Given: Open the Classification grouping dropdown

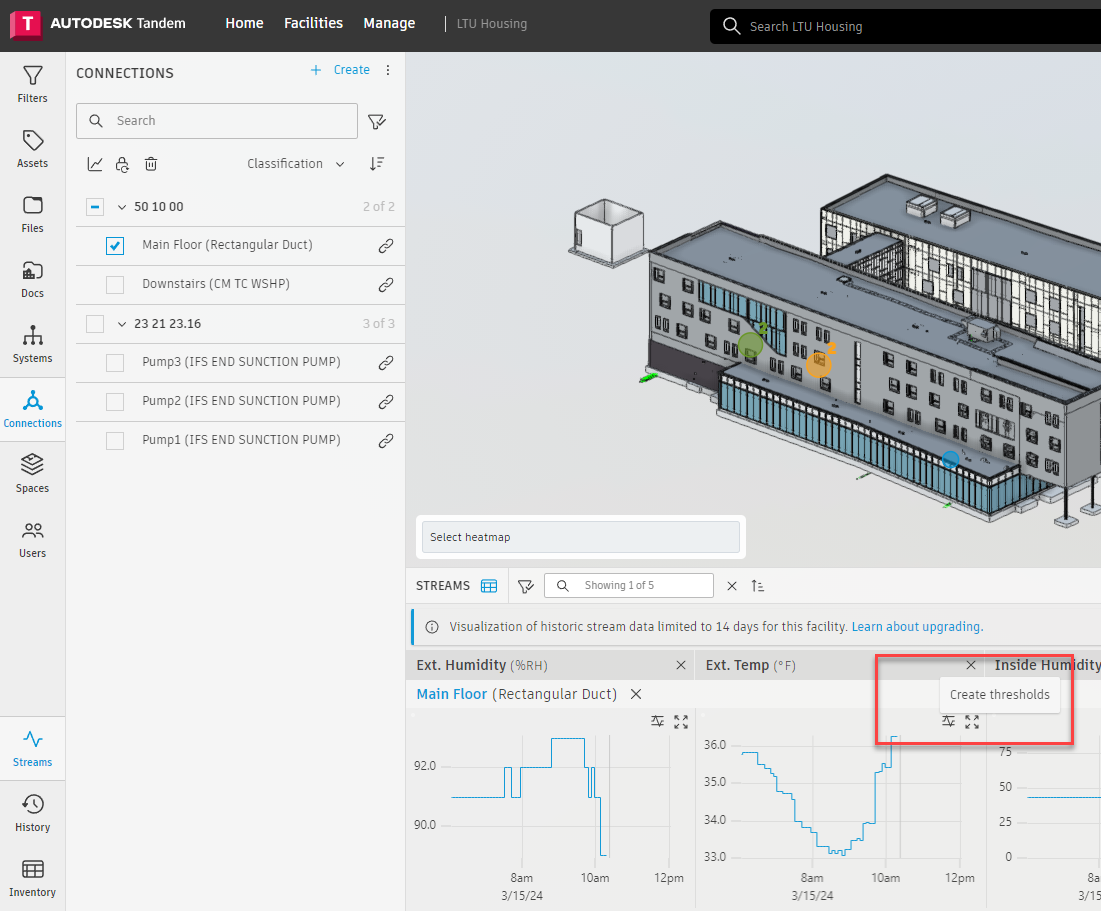Looking at the screenshot, I should pyautogui.click(x=296, y=164).
